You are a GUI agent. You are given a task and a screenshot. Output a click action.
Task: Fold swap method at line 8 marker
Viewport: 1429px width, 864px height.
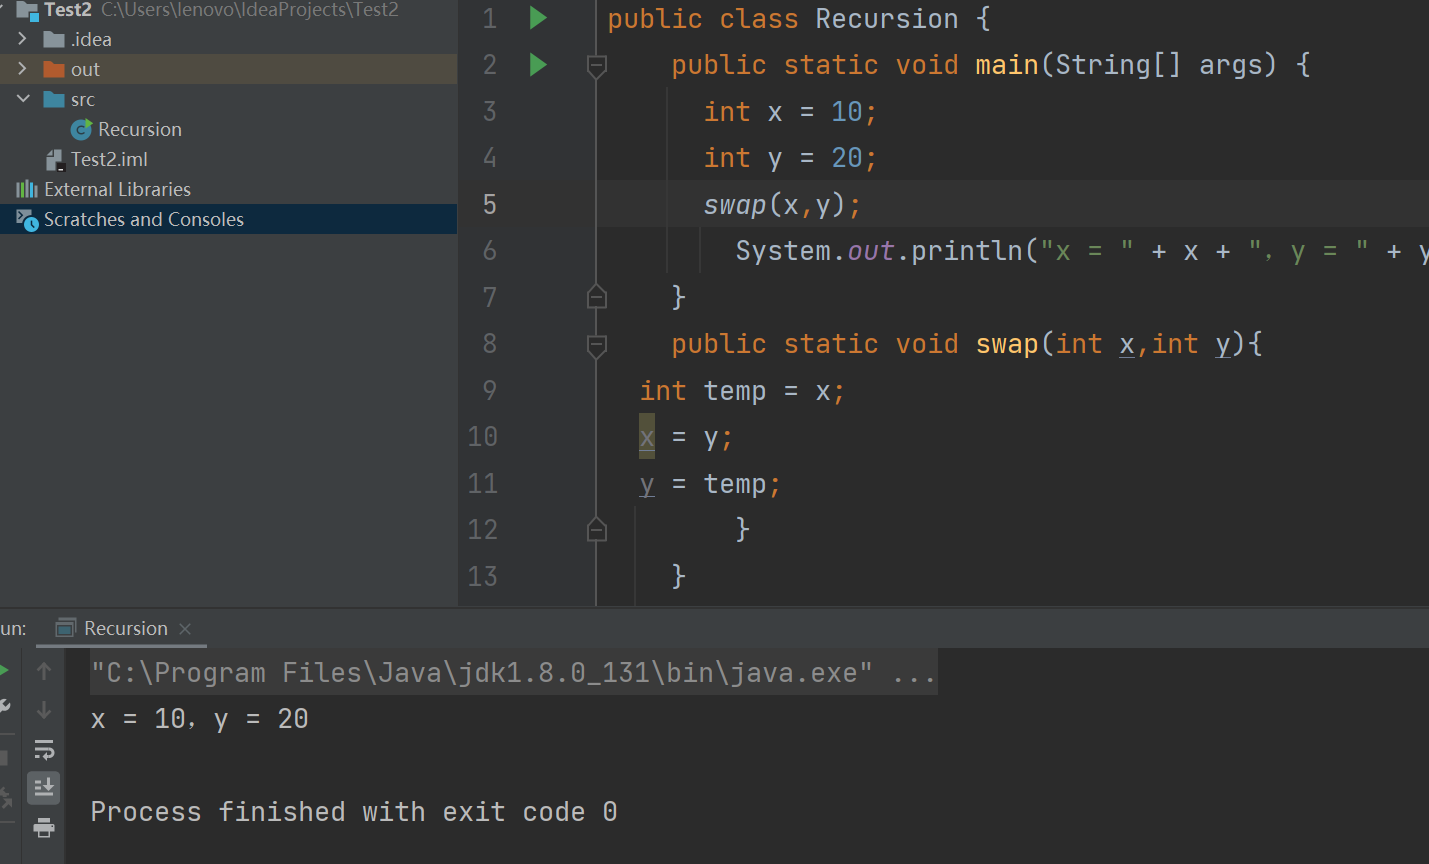[x=597, y=345]
